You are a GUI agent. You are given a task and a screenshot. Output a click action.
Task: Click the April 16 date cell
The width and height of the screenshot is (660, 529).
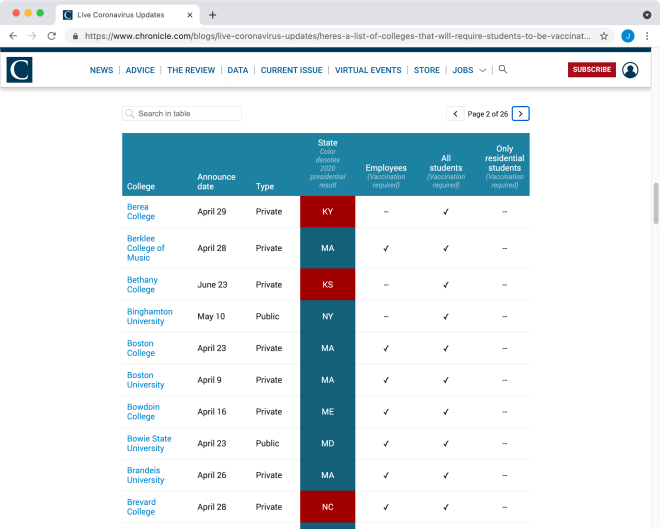(x=212, y=412)
